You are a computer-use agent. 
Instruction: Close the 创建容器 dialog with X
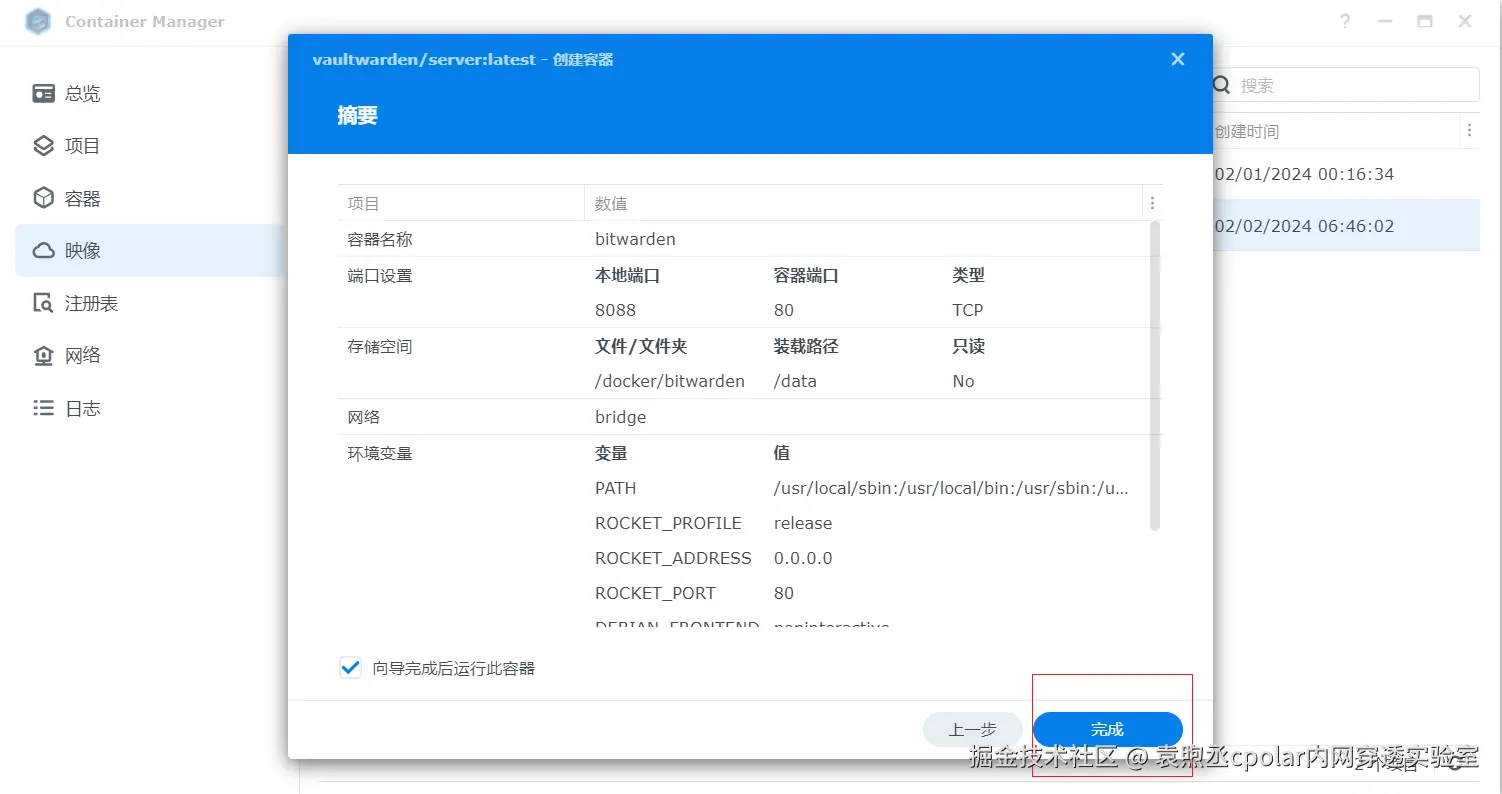coord(1178,59)
